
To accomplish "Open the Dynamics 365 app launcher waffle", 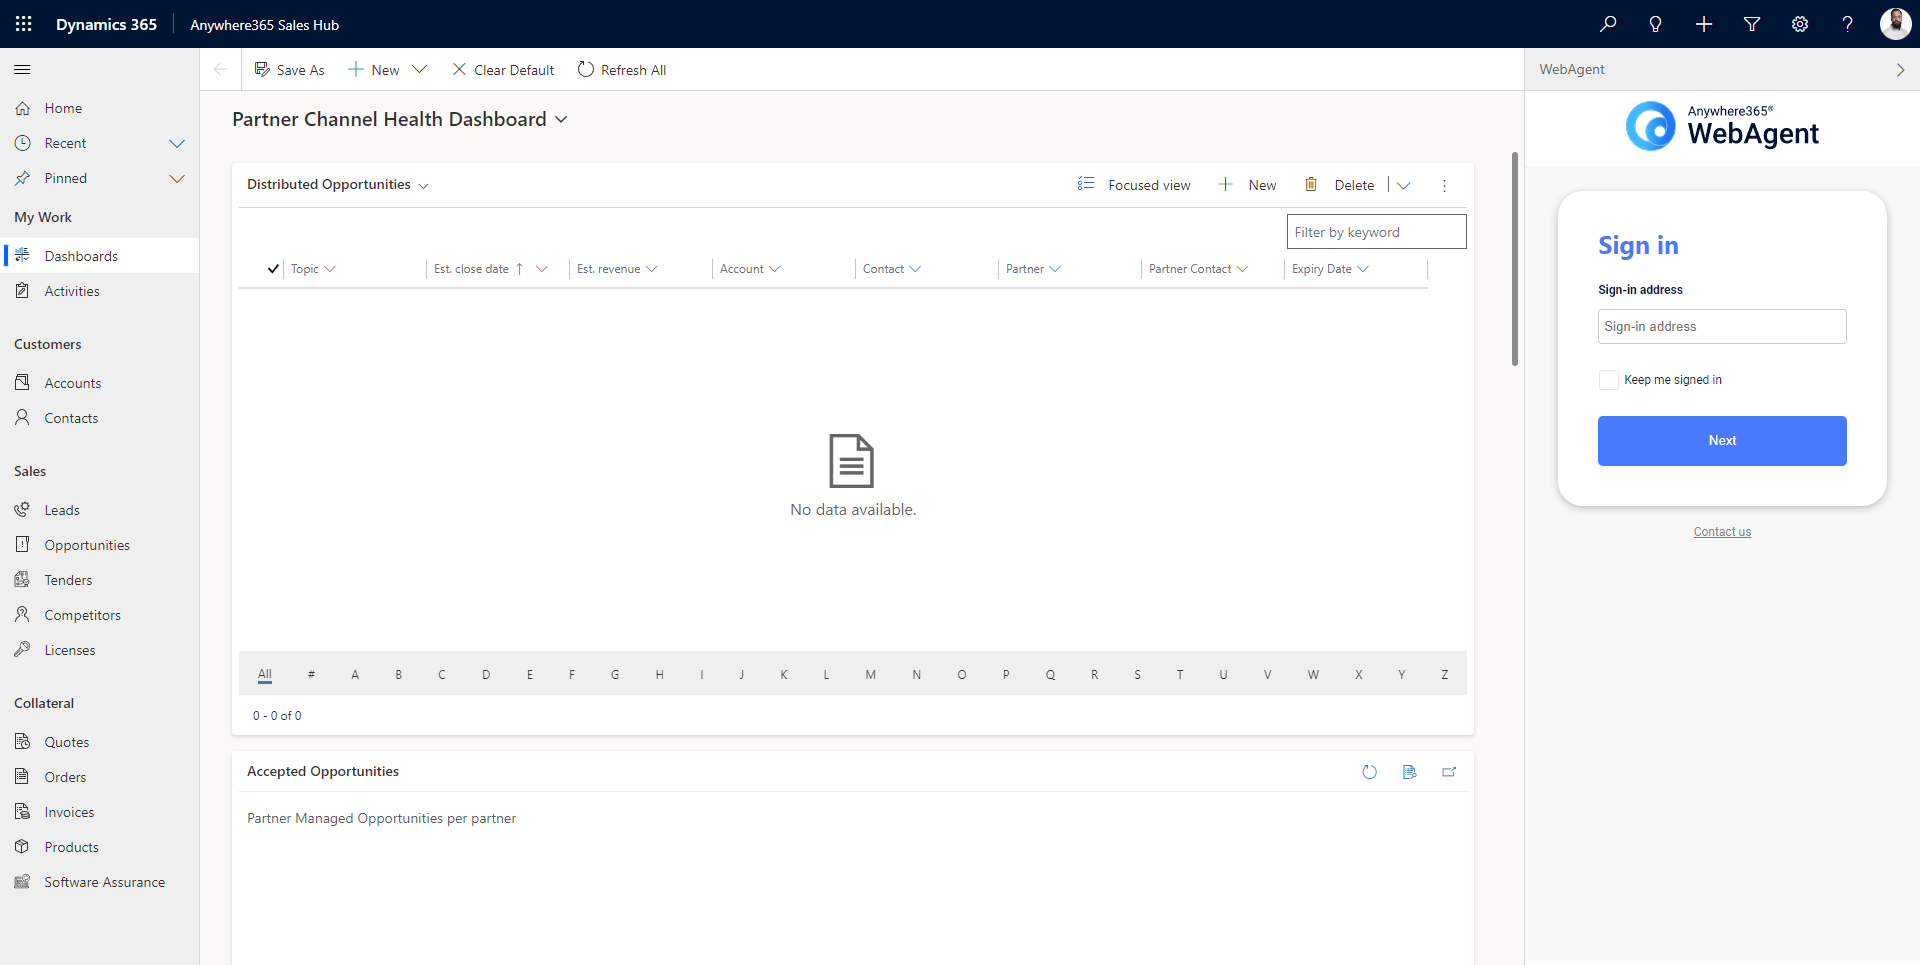I will 23,24.
